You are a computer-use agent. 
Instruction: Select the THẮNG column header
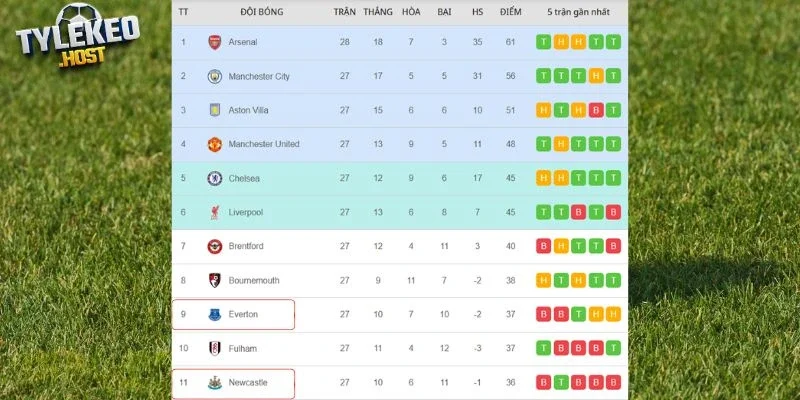pos(378,12)
